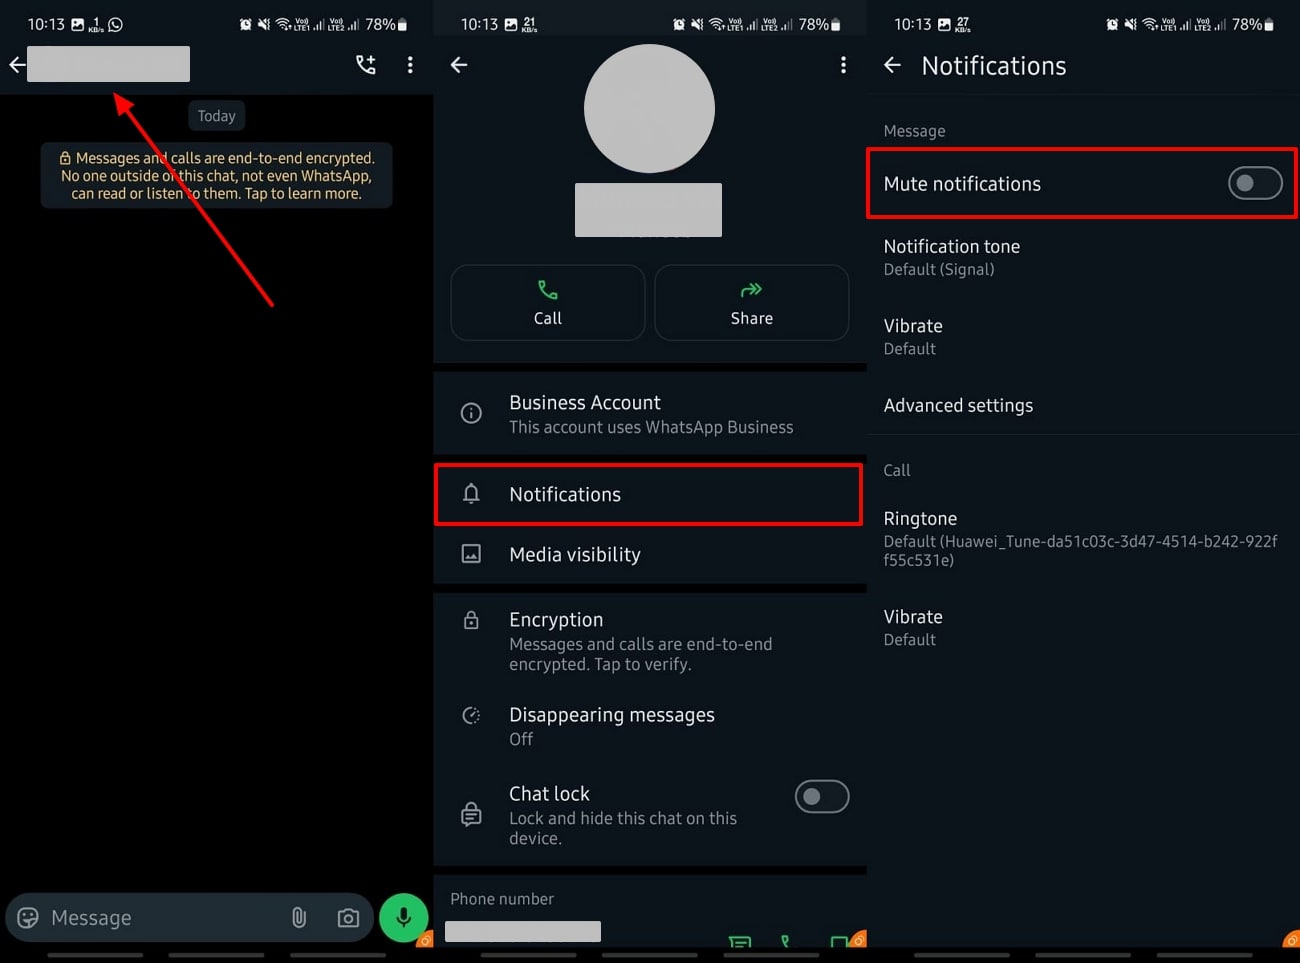Open the chat screen's three-dot menu

coord(410,65)
